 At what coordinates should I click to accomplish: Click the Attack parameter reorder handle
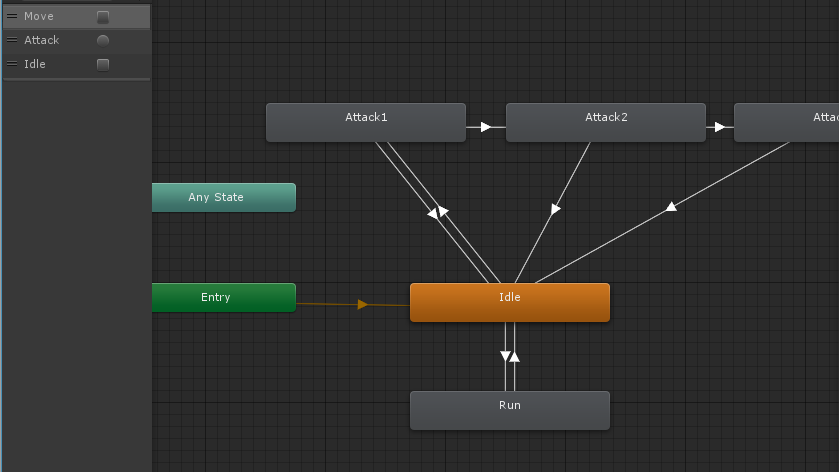pyautogui.click(x=12, y=40)
